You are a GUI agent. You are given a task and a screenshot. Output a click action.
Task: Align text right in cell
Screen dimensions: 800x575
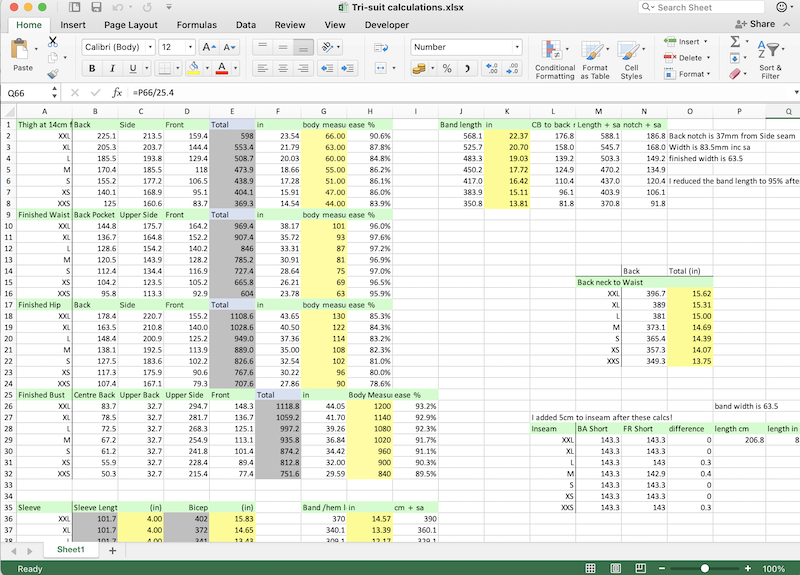(303, 68)
